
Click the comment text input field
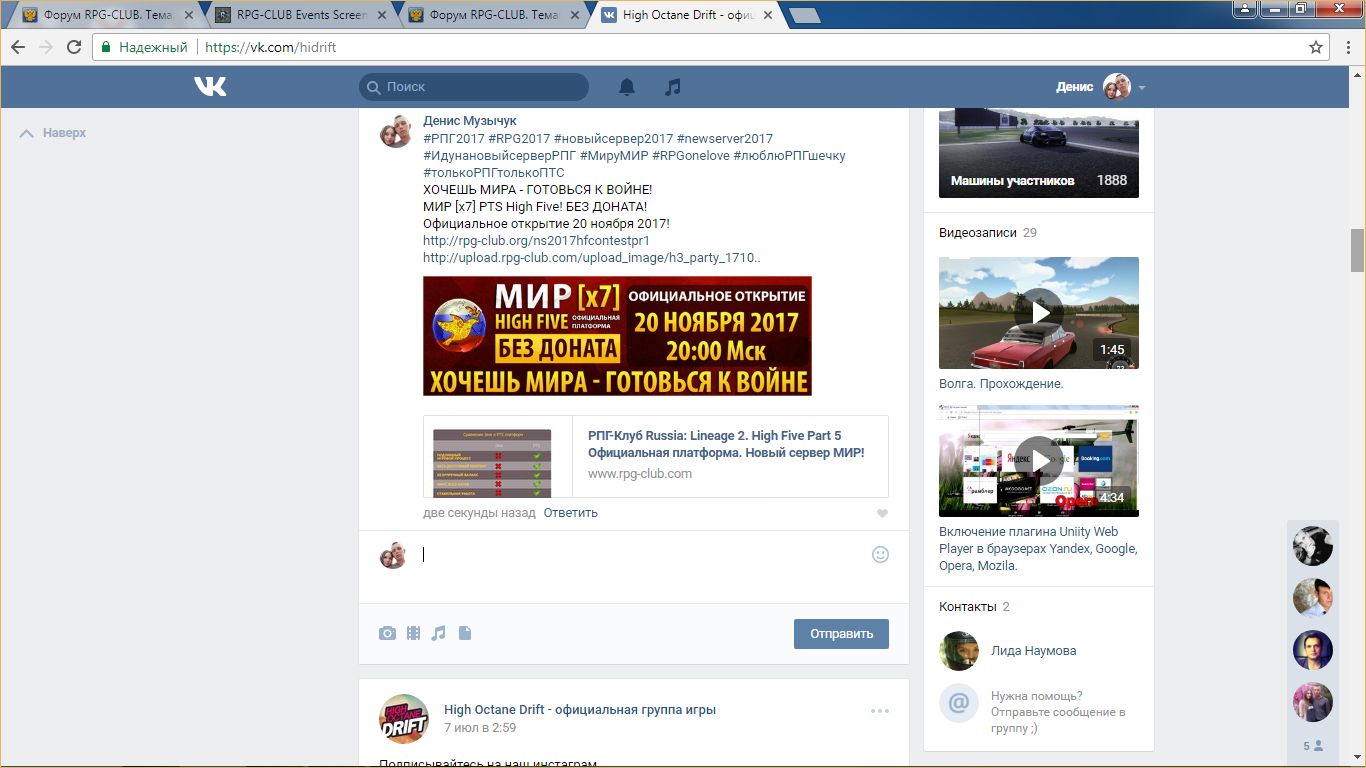pyautogui.click(x=640, y=555)
